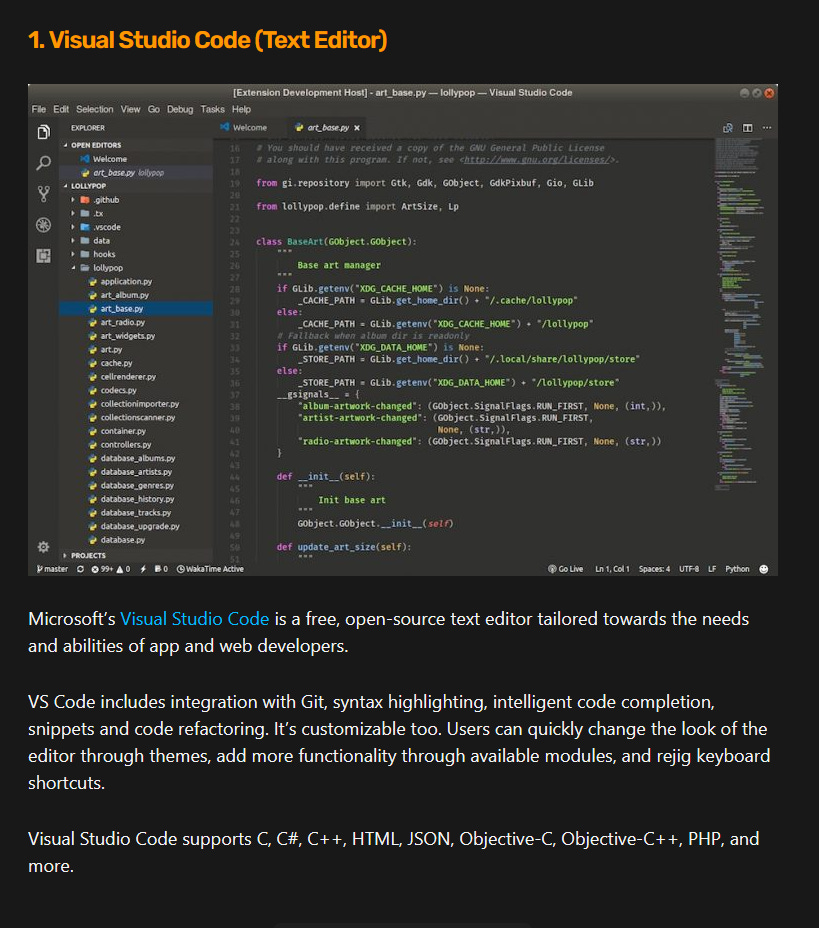Click the errors and warnings count in status bar
Viewport: 819px width, 928px height.
click(111, 569)
